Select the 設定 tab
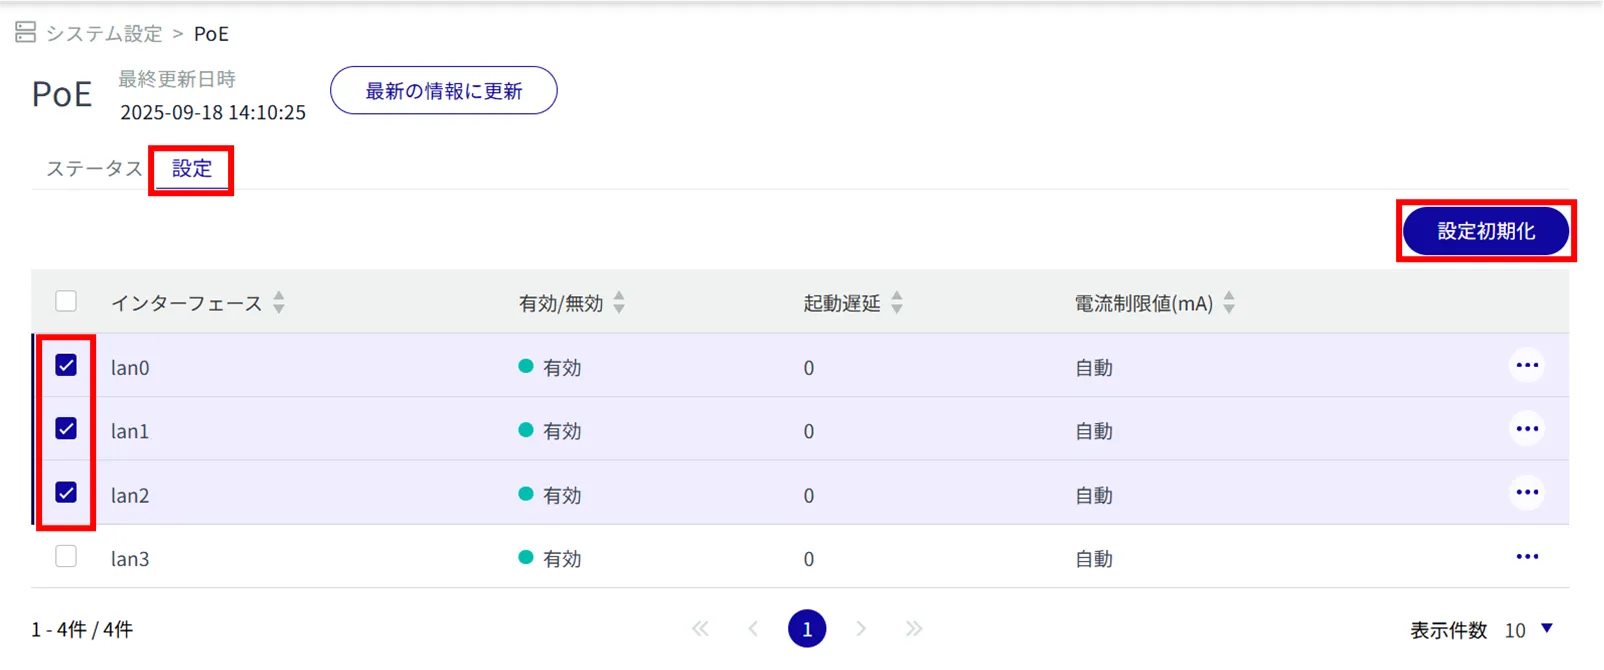The height and width of the screenshot is (670, 1604). pyautogui.click(x=191, y=169)
